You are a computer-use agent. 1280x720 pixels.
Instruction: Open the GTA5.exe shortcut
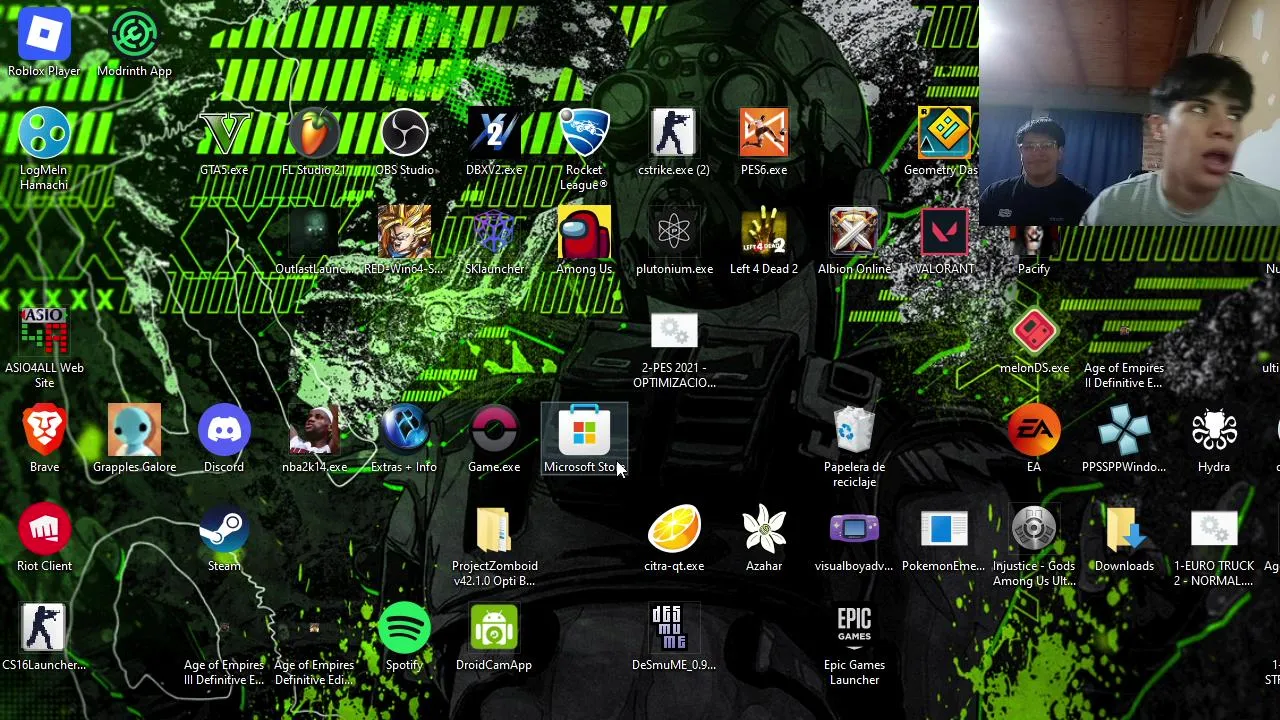pos(224,133)
